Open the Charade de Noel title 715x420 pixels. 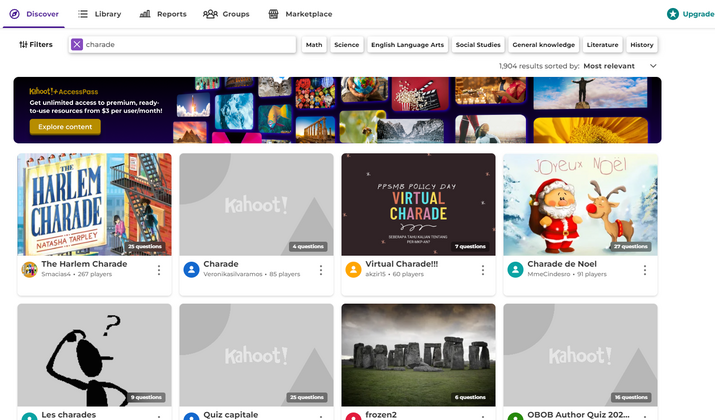(x=562, y=264)
